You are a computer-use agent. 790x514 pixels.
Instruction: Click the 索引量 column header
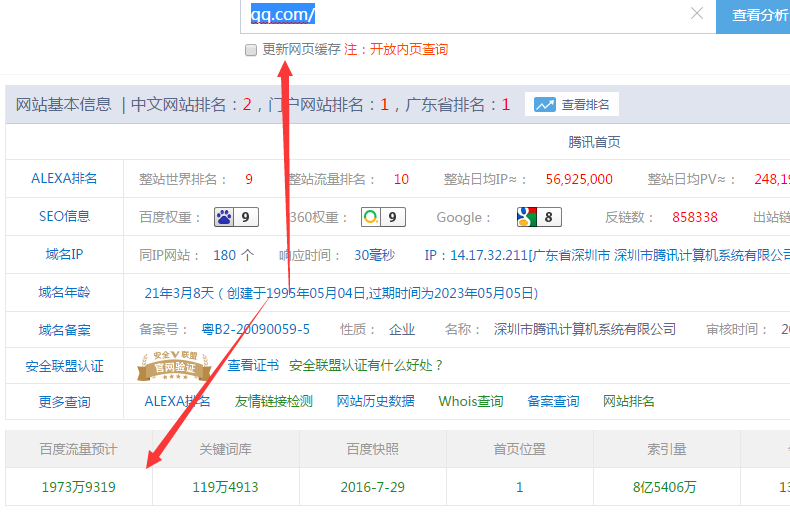tap(667, 449)
